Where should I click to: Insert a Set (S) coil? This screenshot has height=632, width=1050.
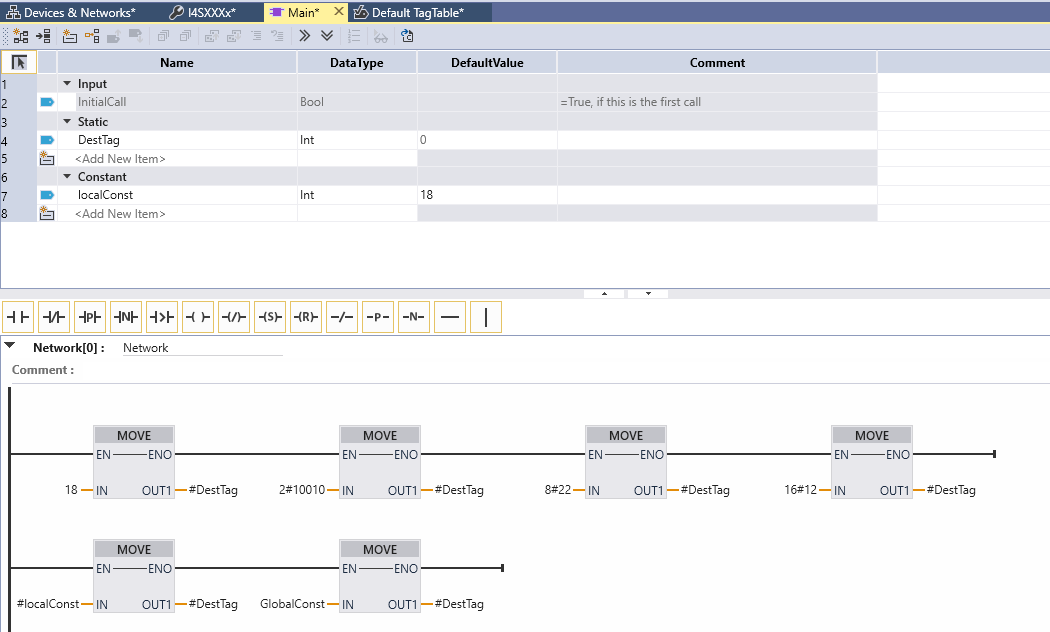click(270, 318)
